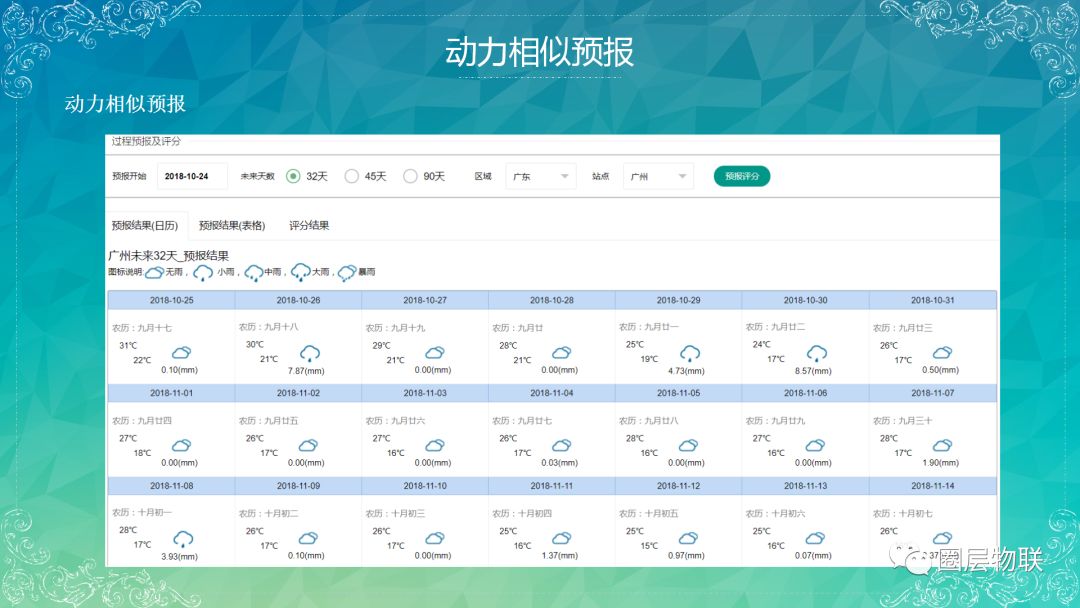
Task: Click the rain icon for 2018-10-30
Action: tap(817, 354)
